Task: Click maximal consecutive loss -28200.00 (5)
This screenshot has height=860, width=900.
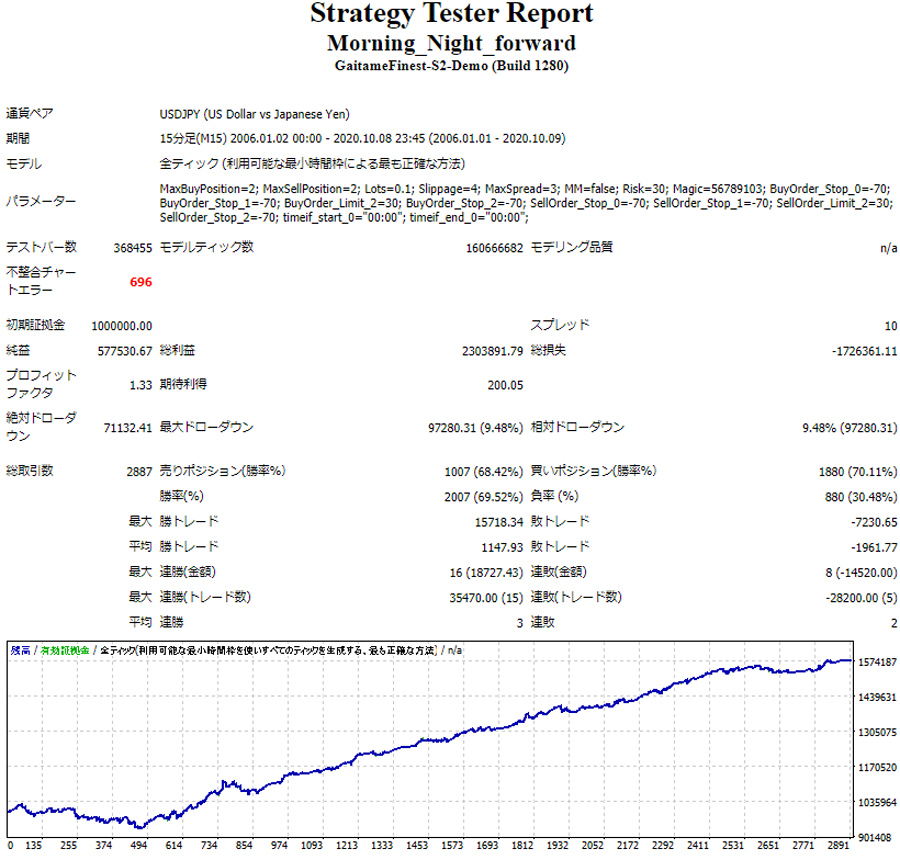Action: click(x=861, y=598)
